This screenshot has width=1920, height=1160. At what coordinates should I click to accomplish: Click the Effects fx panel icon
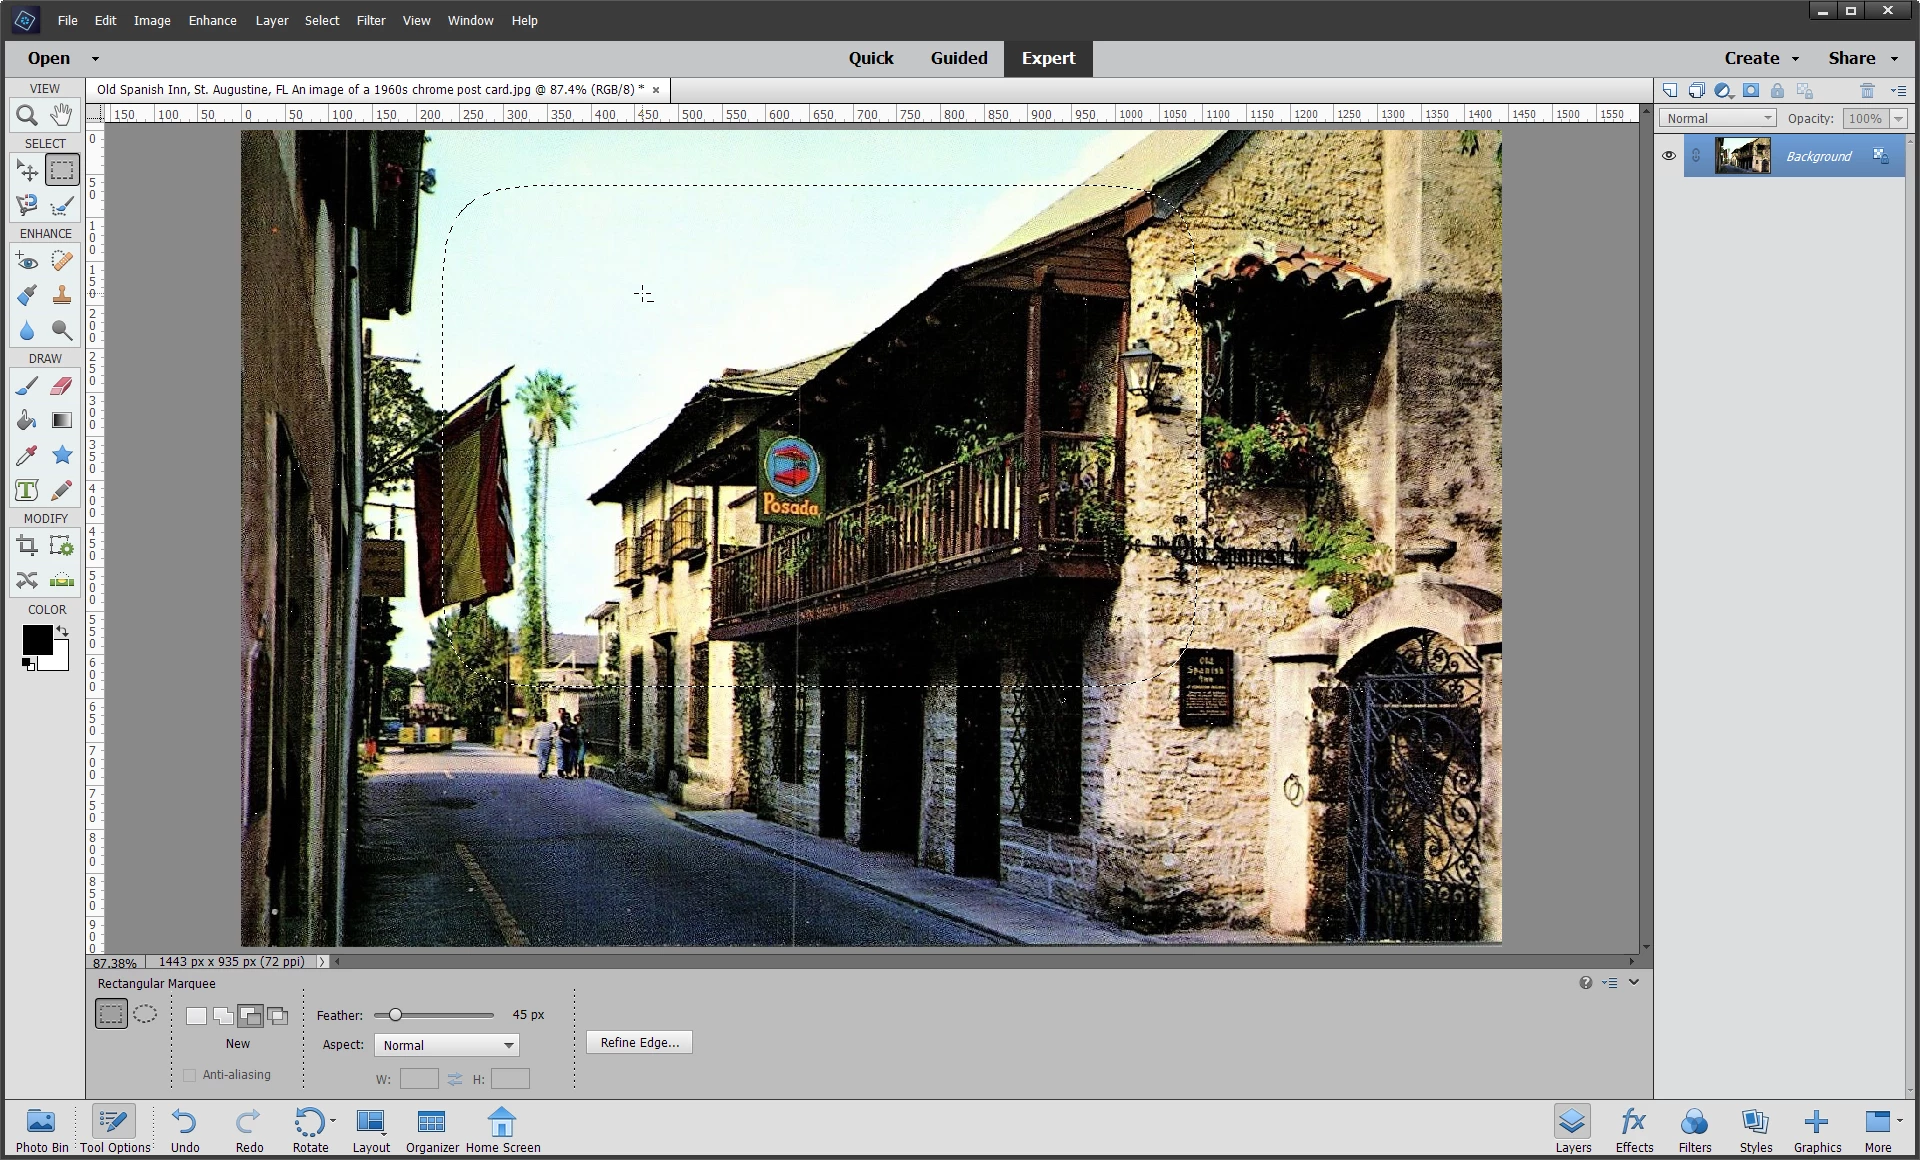(x=1634, y=1130)
